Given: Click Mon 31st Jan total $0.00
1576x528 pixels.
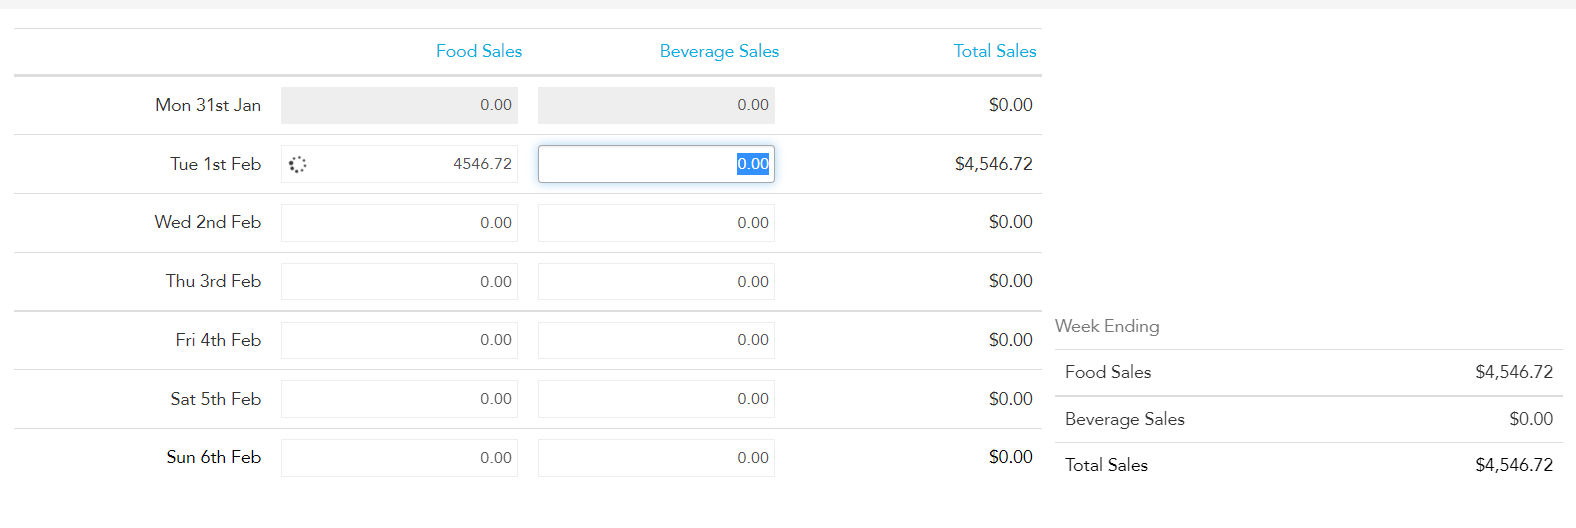Looking at the screenshot, I should tap(1011, 105).
